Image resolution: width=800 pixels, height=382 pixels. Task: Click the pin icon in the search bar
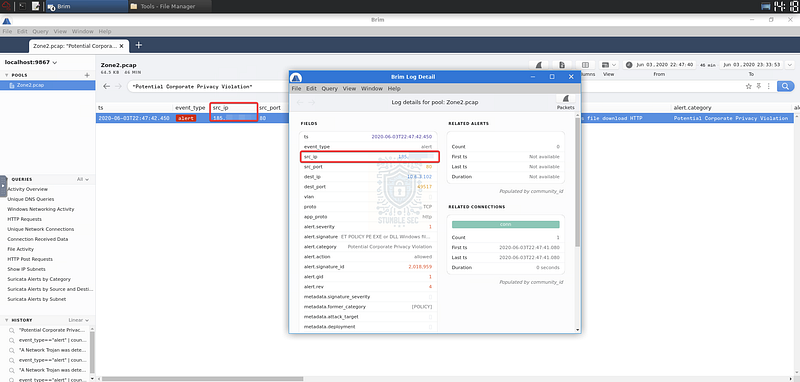tap(759, 86)
